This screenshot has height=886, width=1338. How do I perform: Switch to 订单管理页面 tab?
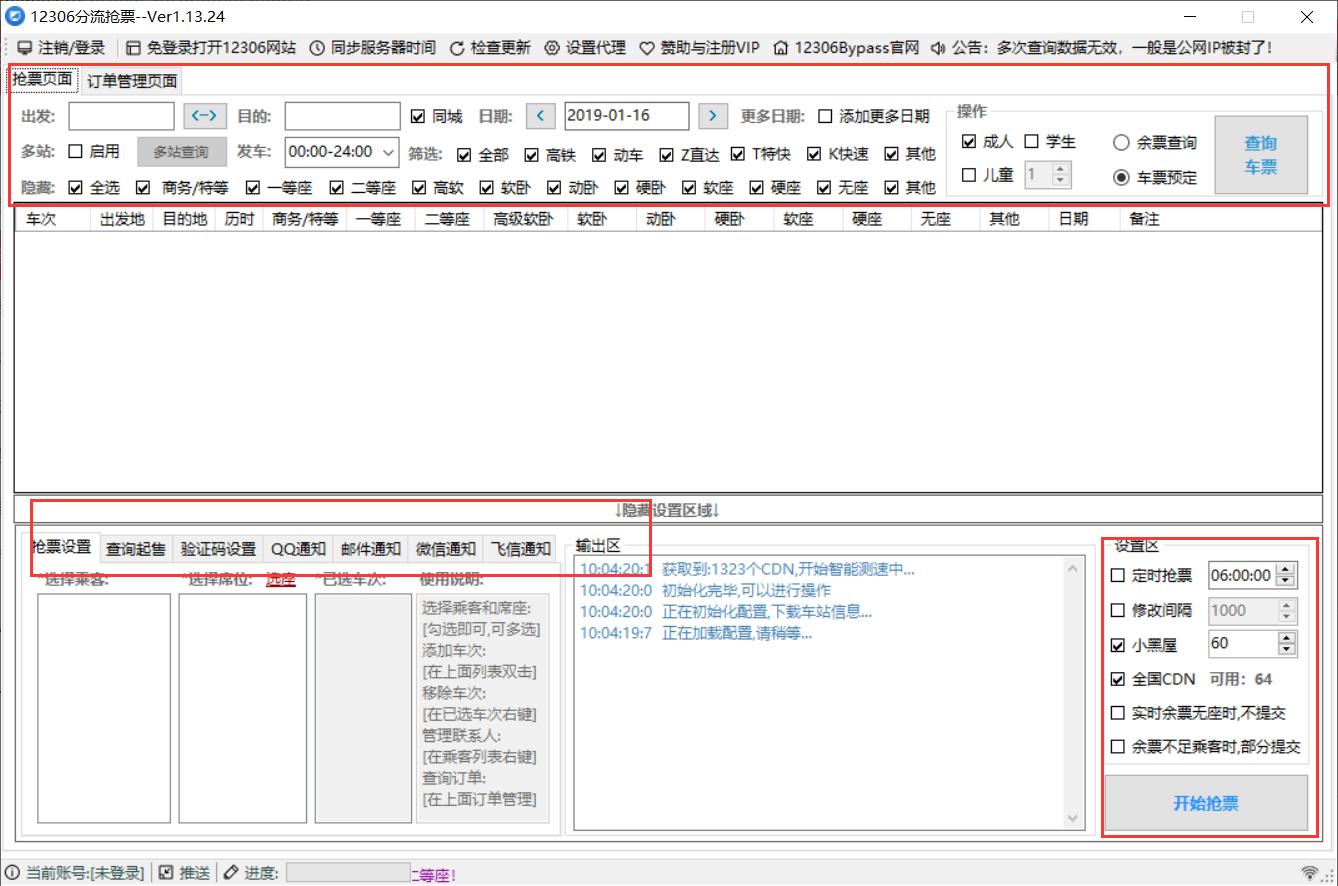[132, 81]
